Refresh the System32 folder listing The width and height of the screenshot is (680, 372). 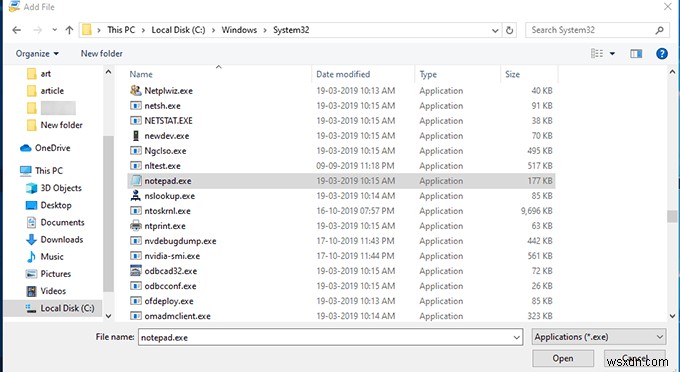(x=510, y=30)
